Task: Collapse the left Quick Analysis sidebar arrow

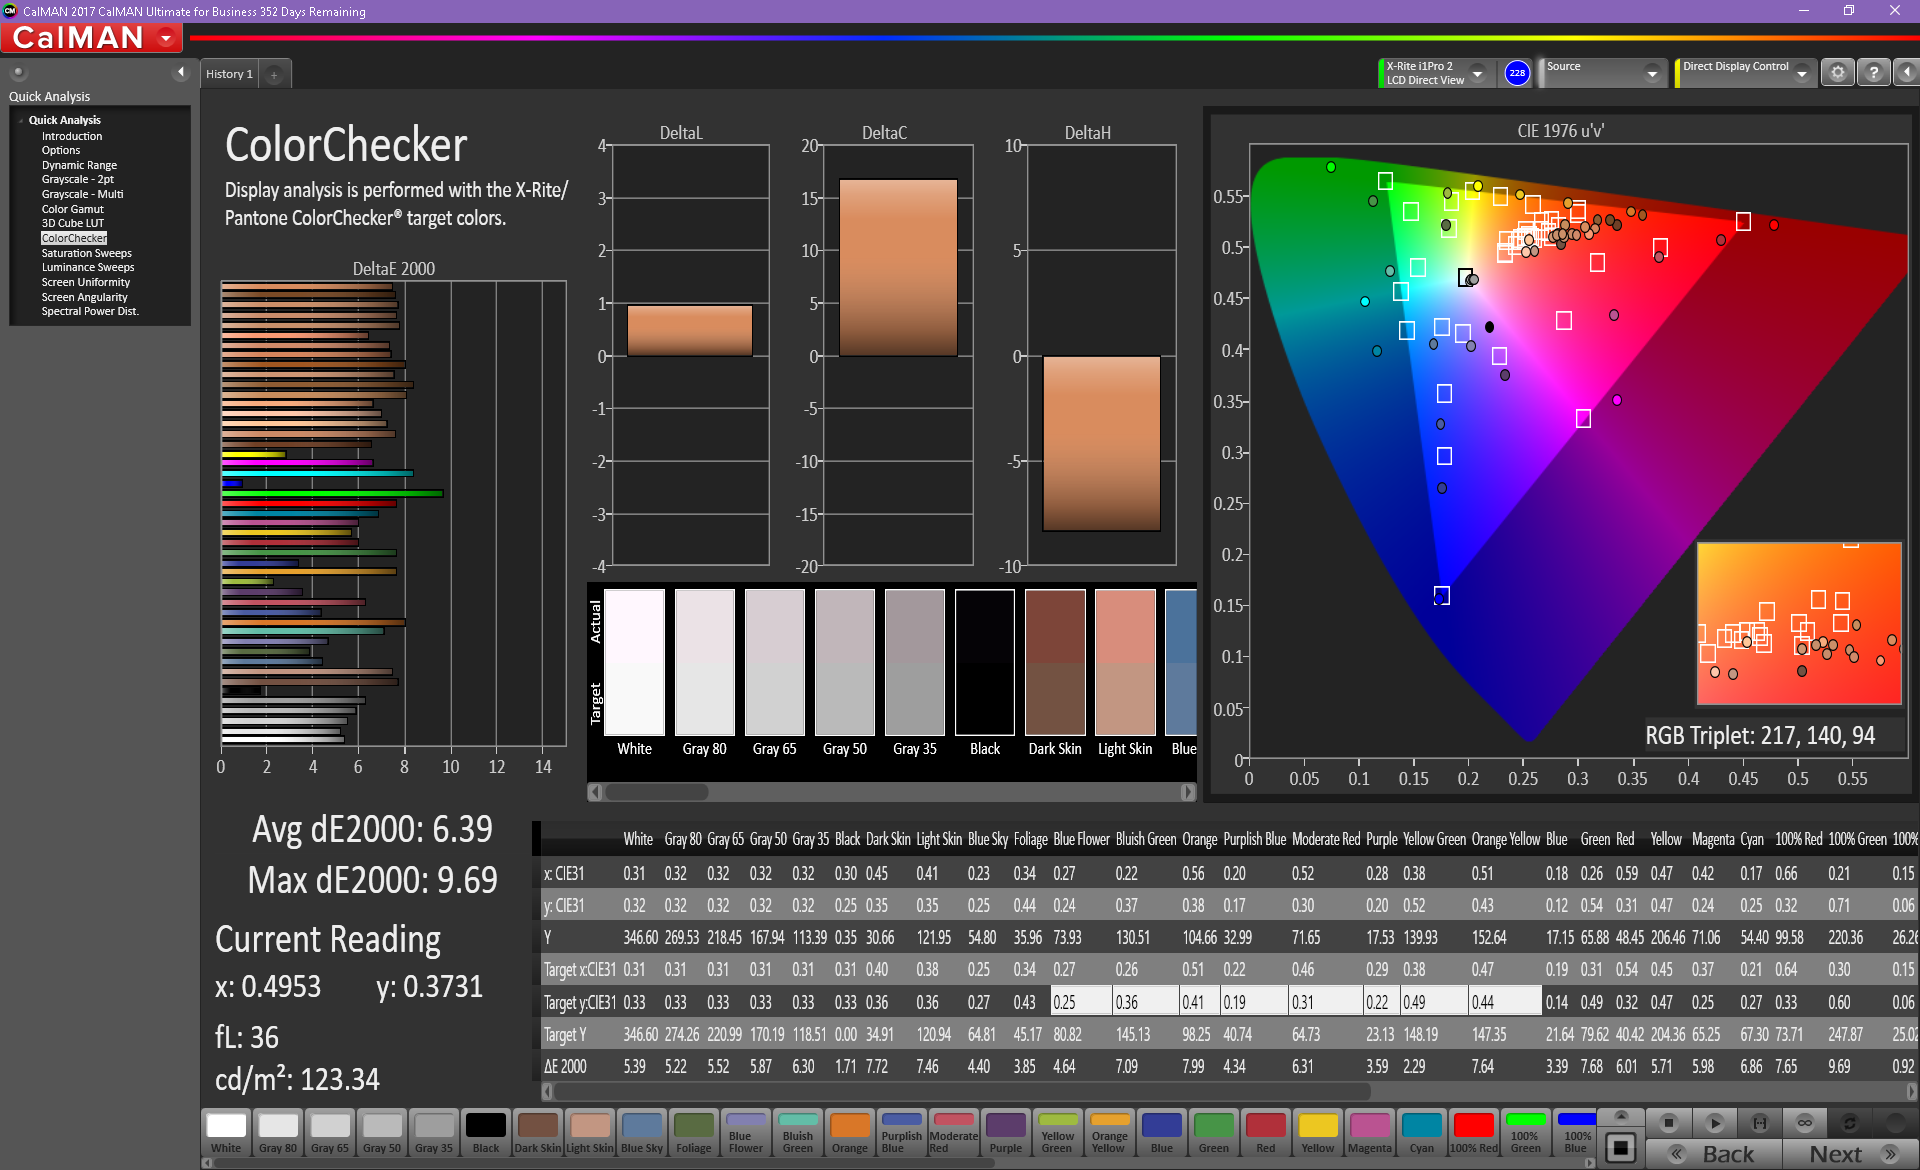Action: (181, 72)
